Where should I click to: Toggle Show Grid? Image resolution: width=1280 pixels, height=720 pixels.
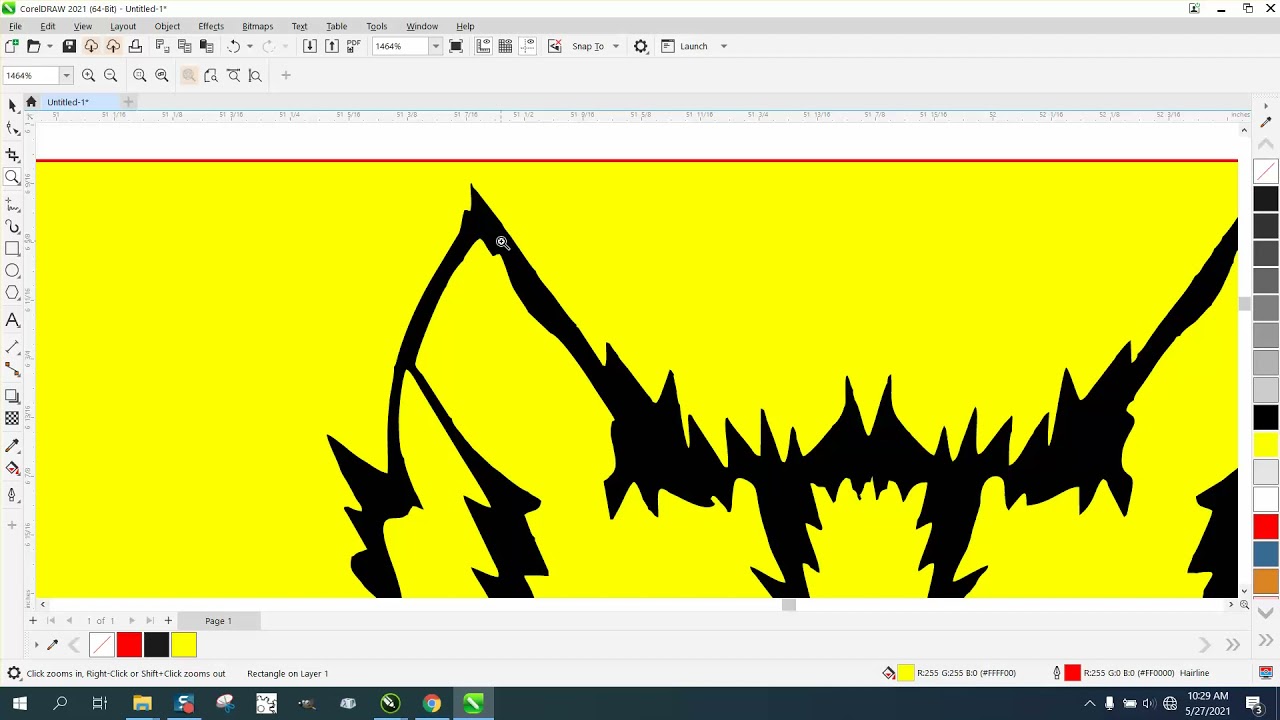tap(505, 46)
